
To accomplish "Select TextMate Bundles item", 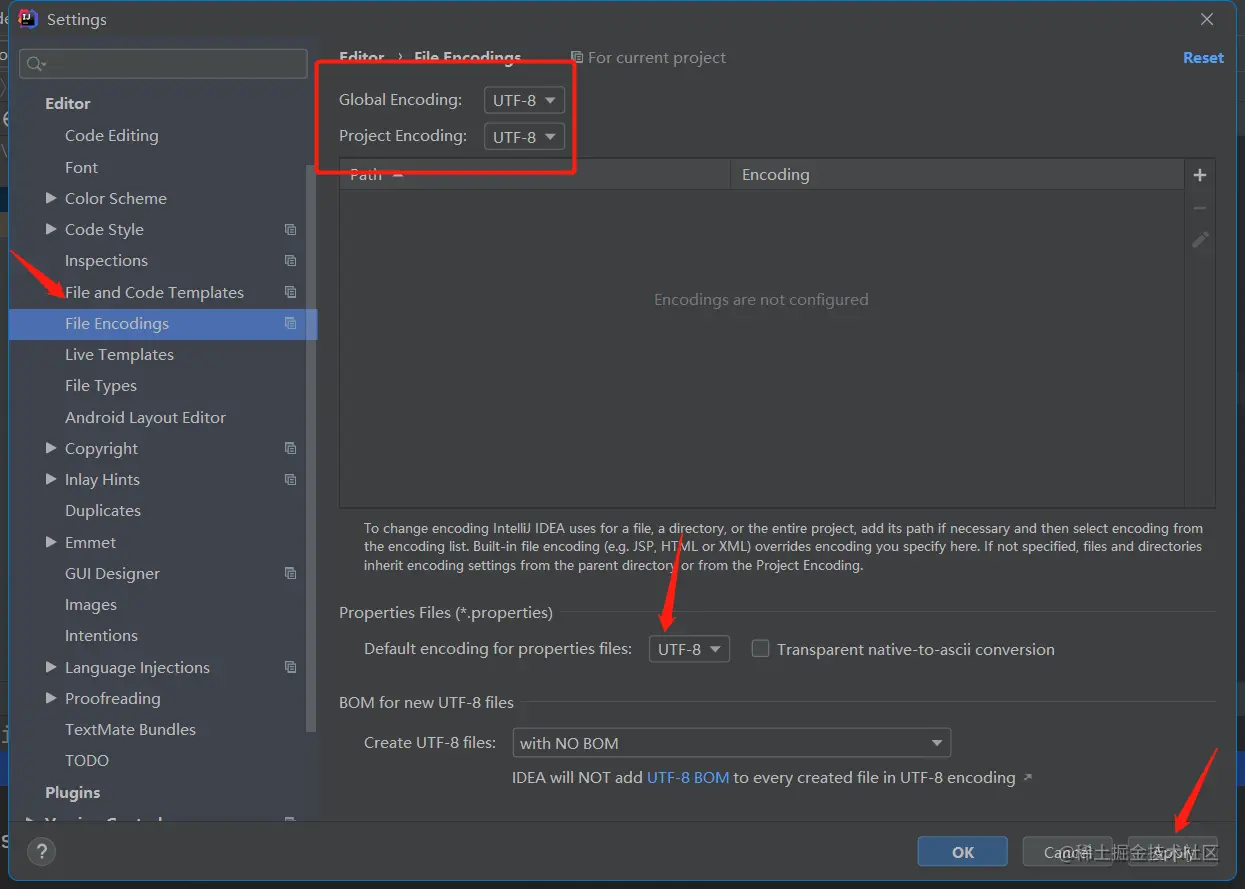I will [x=130, y=729].
